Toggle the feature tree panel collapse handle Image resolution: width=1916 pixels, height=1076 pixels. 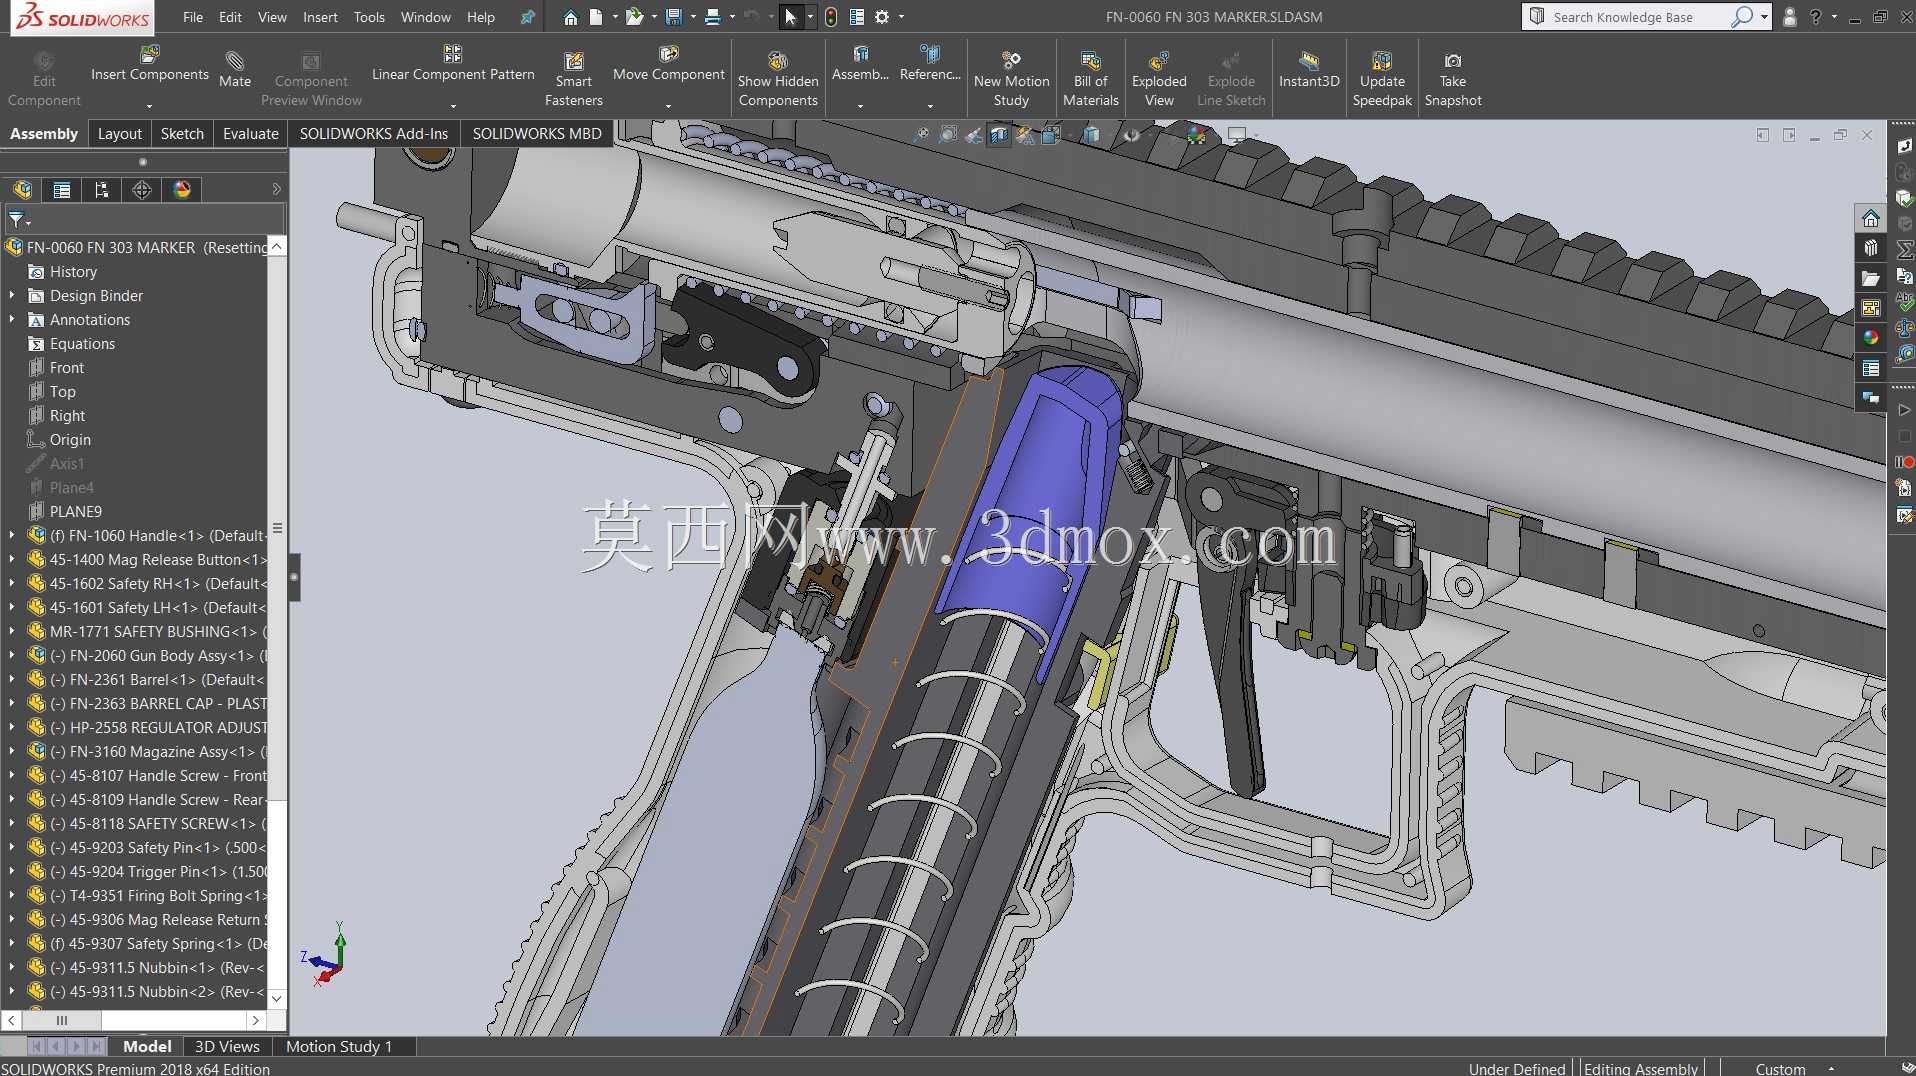tap(294, 577)
